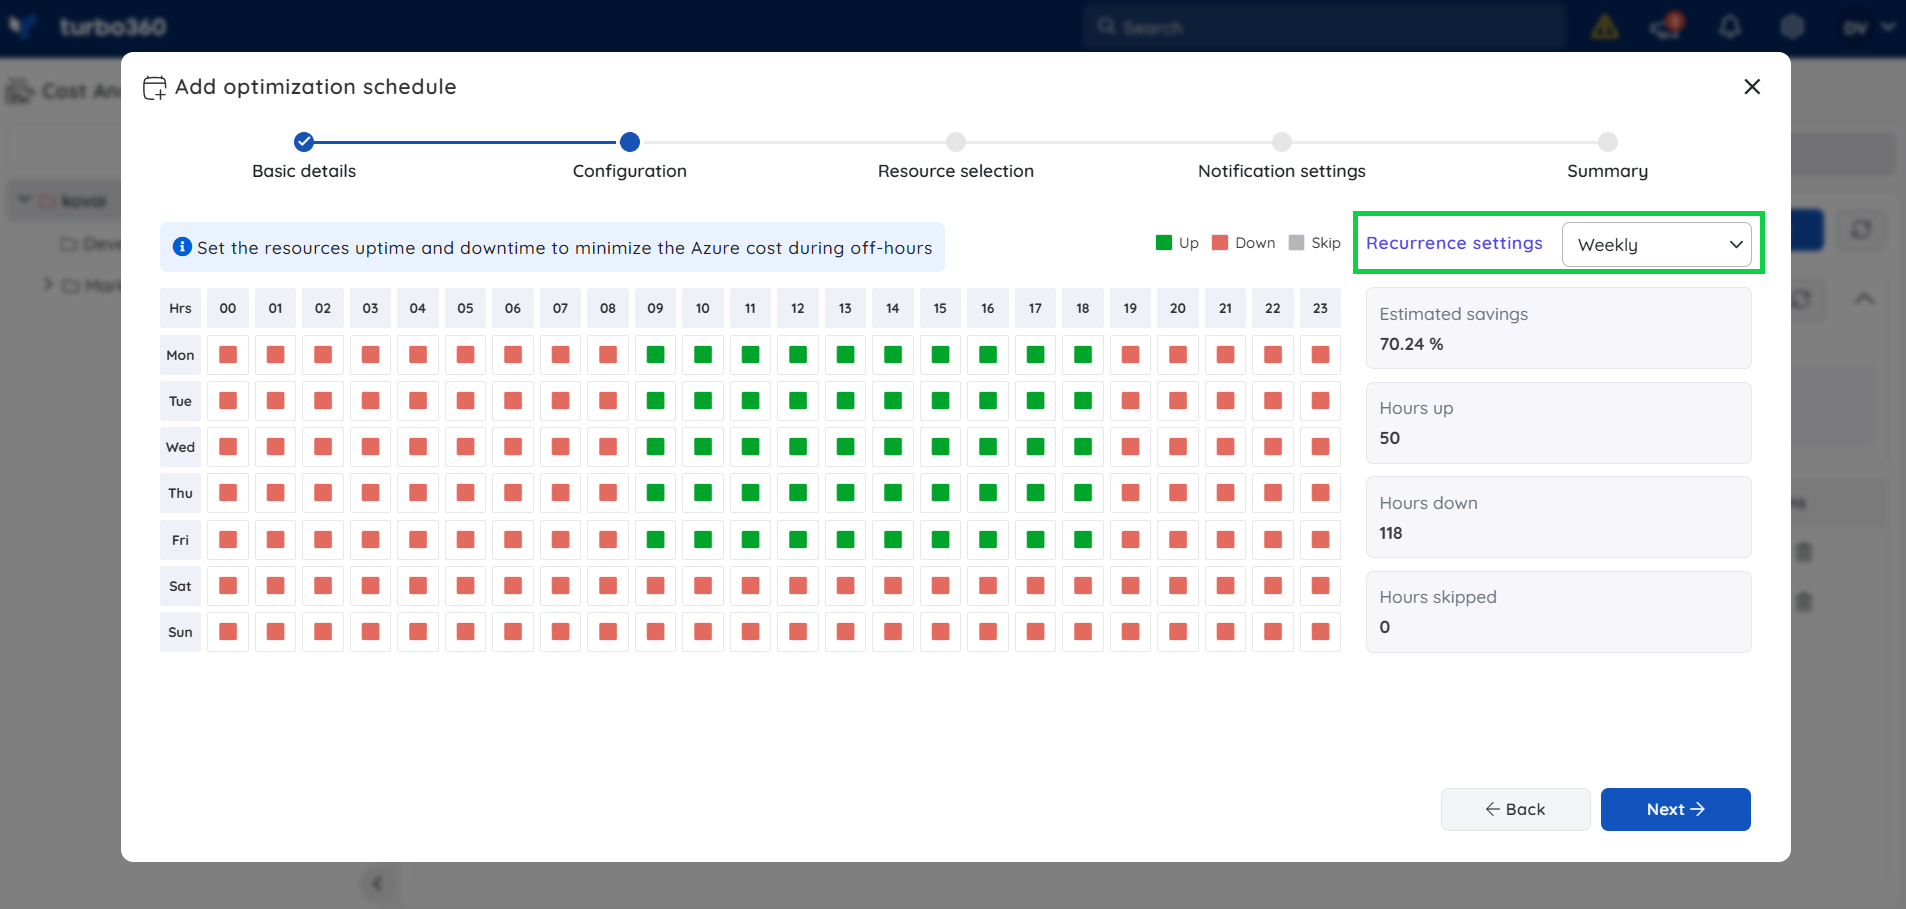Viewport: 1906px width, 909px height.
Task: Click the Hrs grid corner header
Action: (180, 308)
